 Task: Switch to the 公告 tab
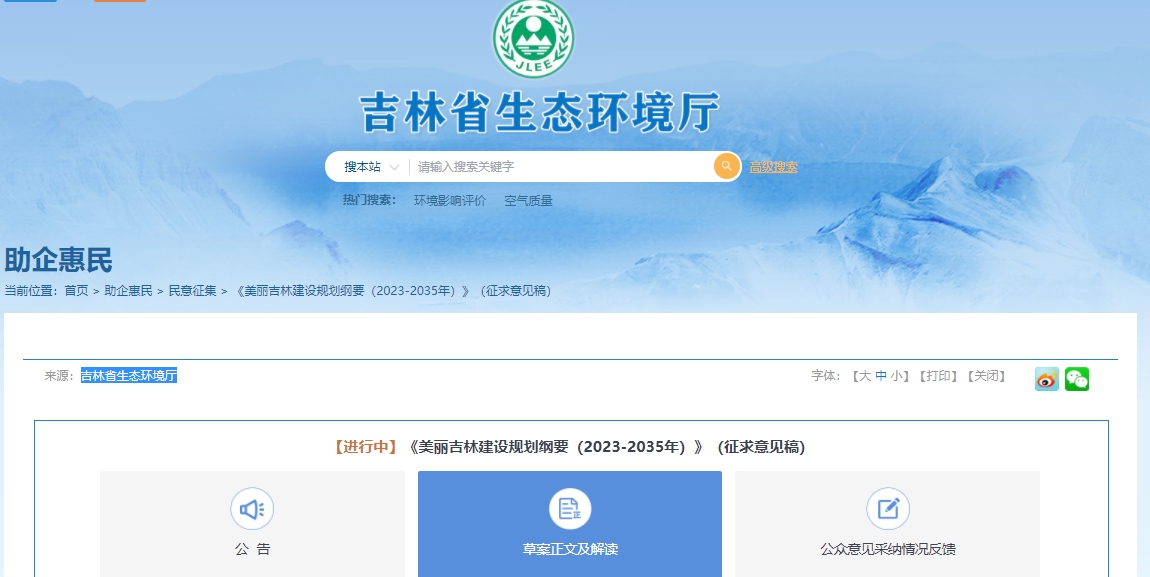coord(252,524)
